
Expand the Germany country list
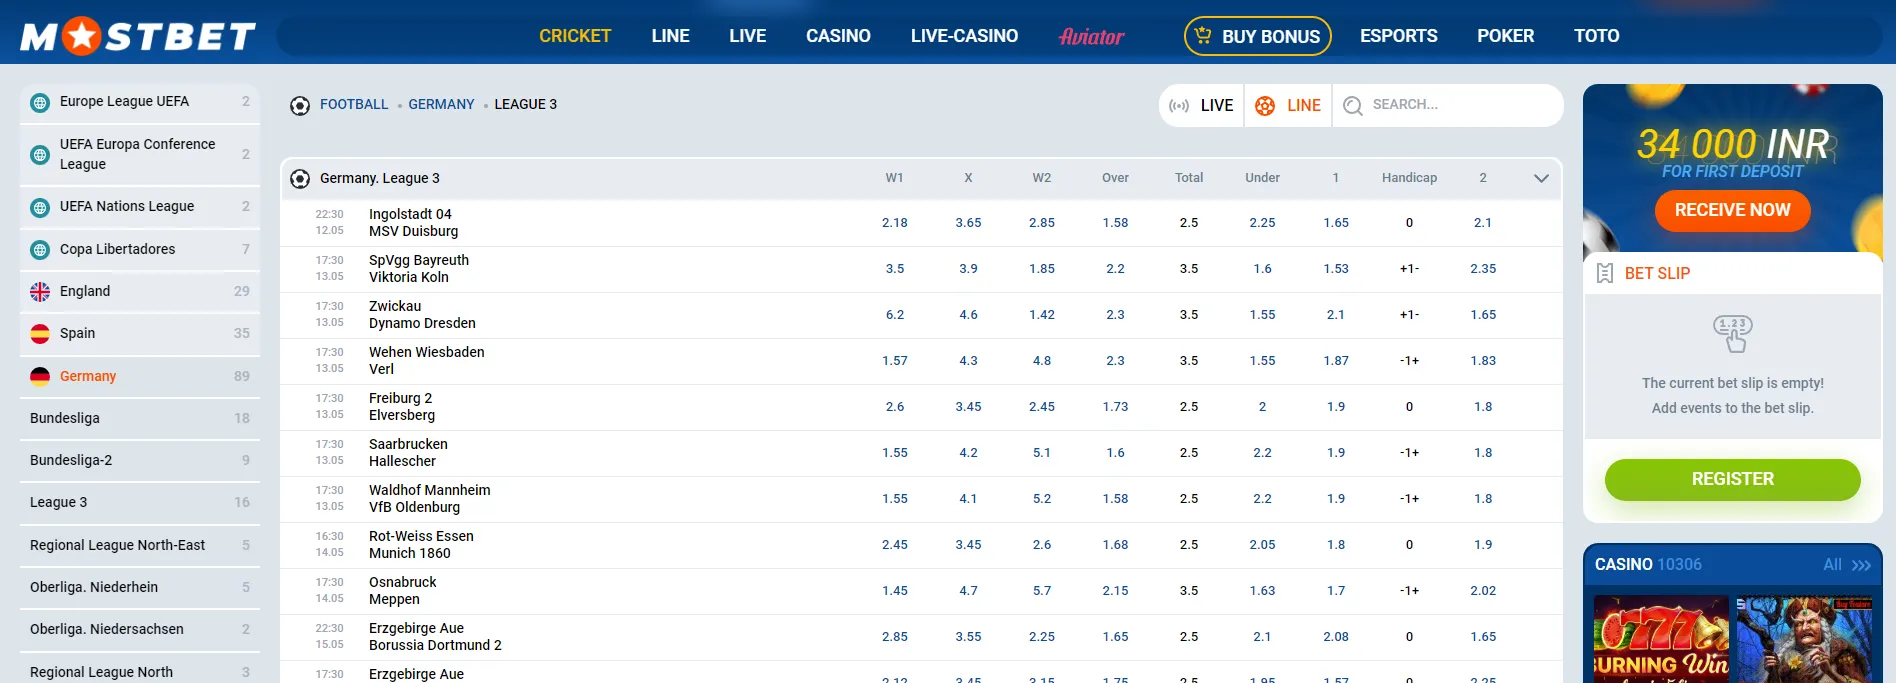pos(140,376)
